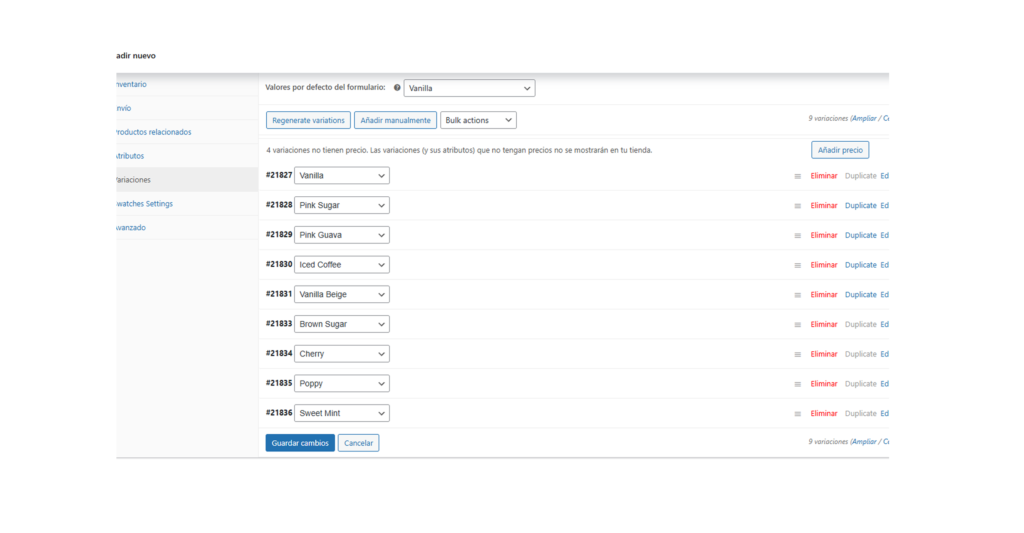This screenshot has height=533, width=1024.
Task: Expand the Pink Guava attribute dropdown
Action: tap(341, 235)
